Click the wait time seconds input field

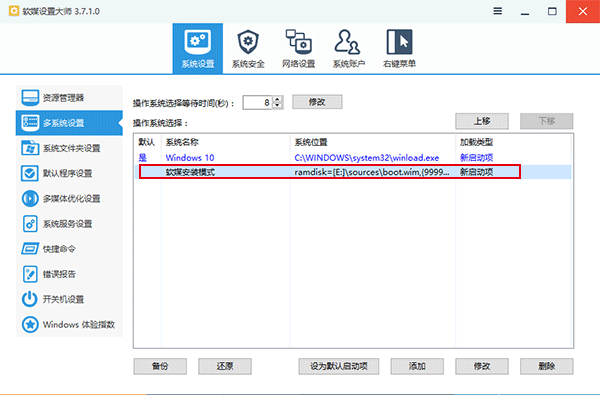(x=258, y=103)
